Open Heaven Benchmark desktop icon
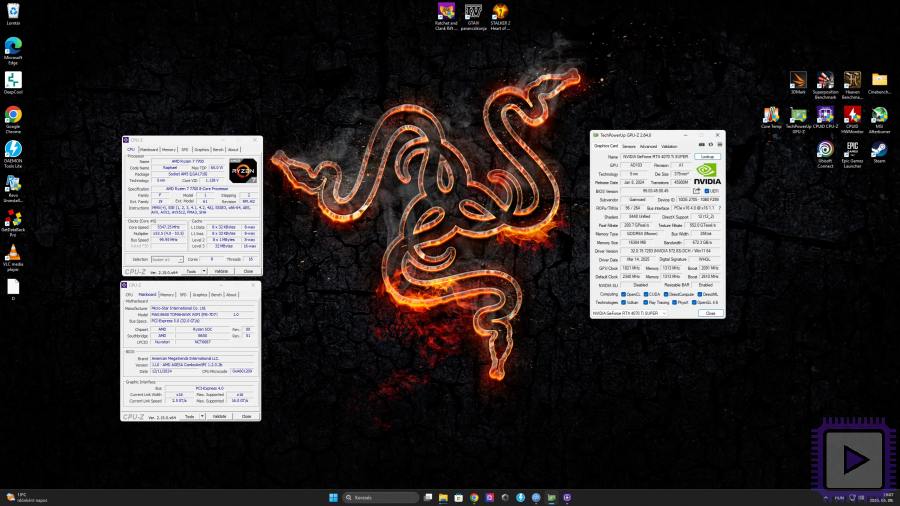 click(x=852, y=85)
